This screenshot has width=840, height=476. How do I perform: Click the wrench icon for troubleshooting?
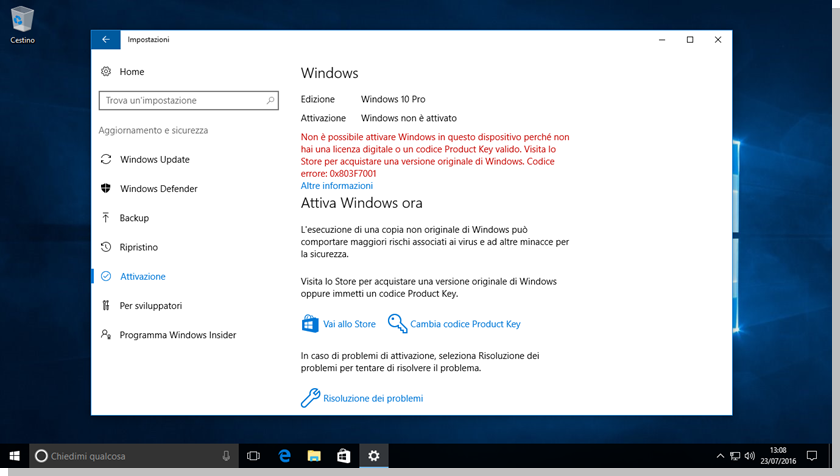pos(310,398)
